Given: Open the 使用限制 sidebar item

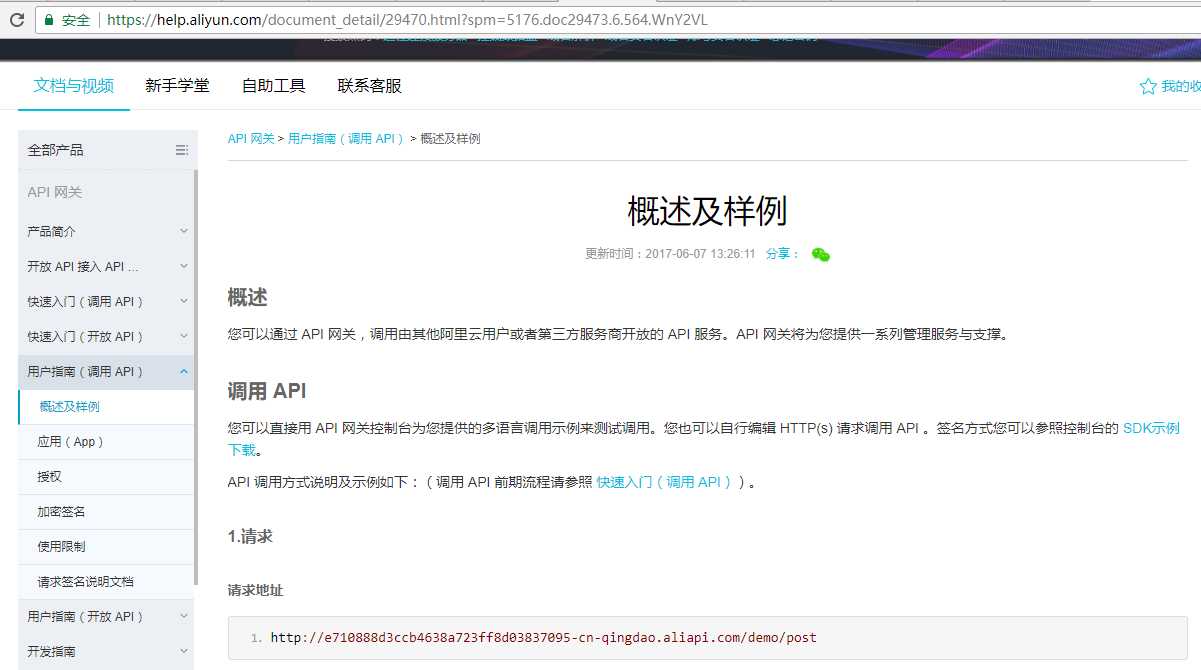Looking at the screenshot, I should point(106,546).
